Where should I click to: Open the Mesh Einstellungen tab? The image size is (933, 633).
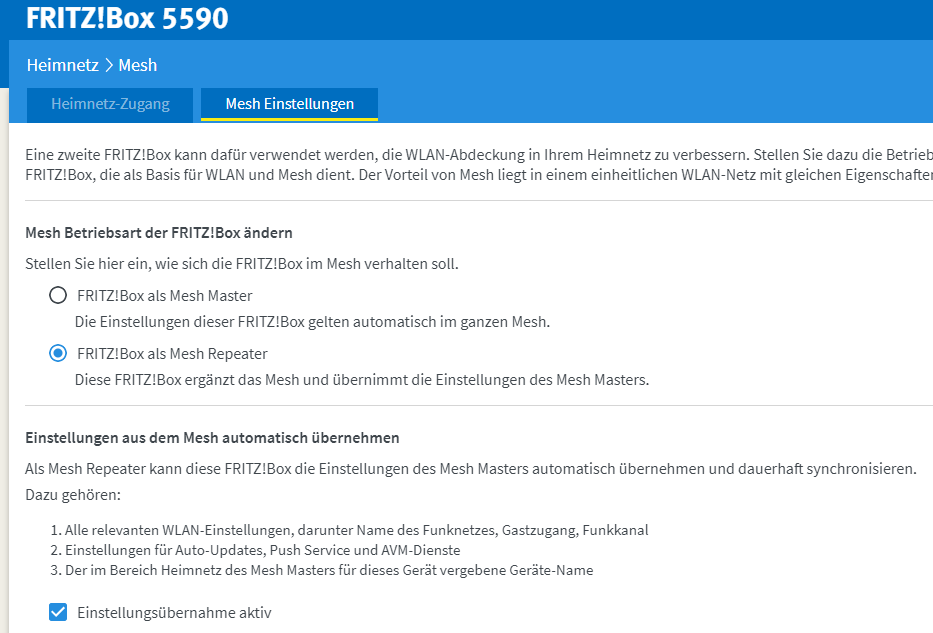coord(289,104)
